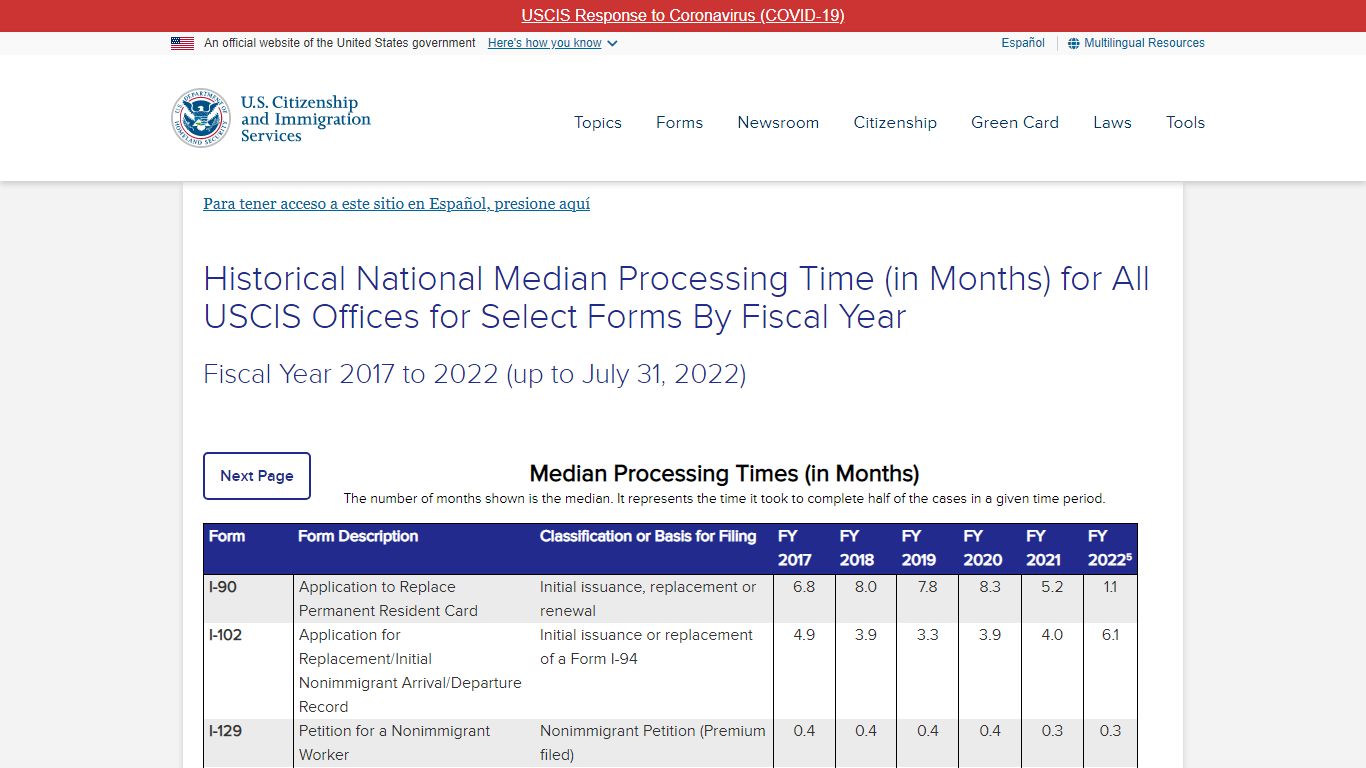Viewport: 1366px width, 768px height.
Task: Click the FY 2022 column header
Action: [1110, 548]
